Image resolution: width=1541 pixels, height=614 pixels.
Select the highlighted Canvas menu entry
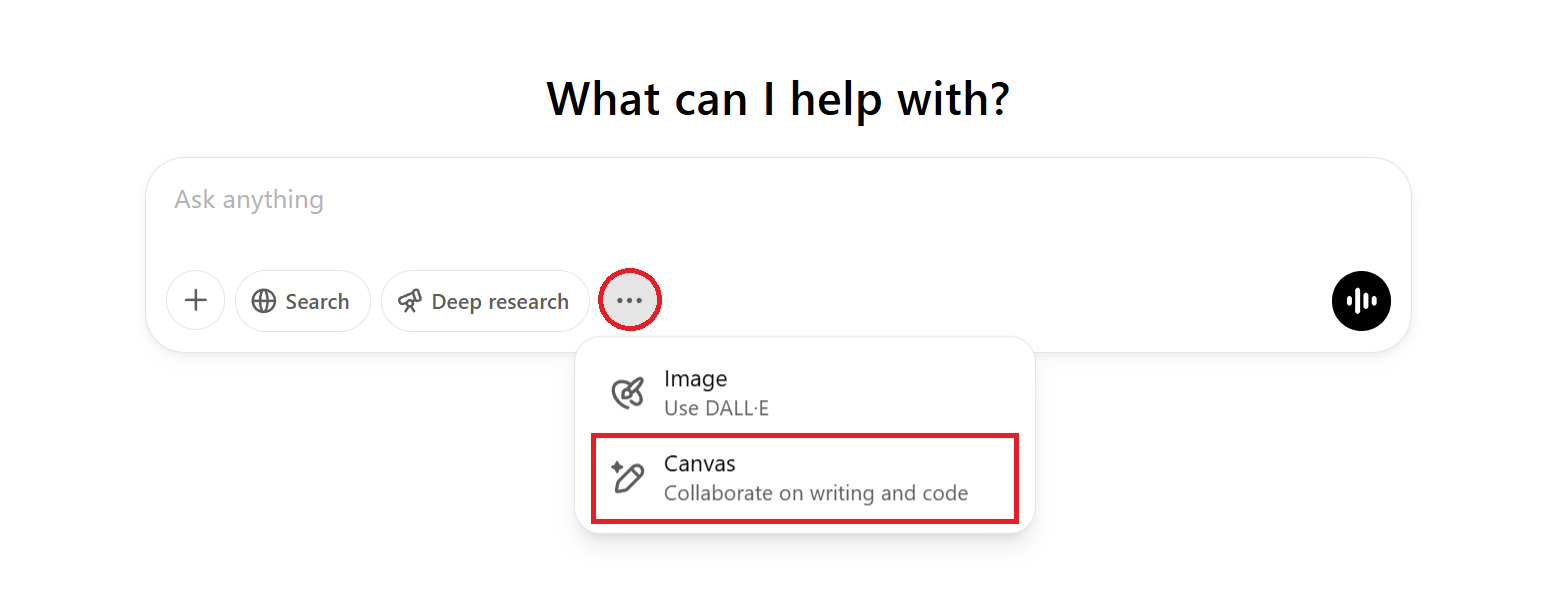pos(804,477)
